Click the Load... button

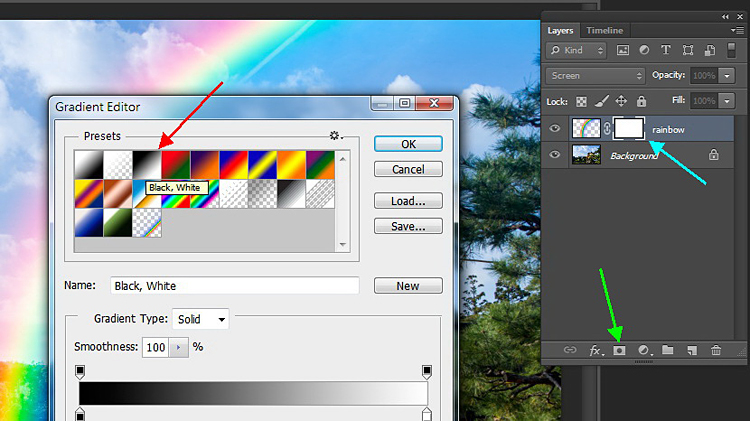pyautogui.click(x=408, y=201)
